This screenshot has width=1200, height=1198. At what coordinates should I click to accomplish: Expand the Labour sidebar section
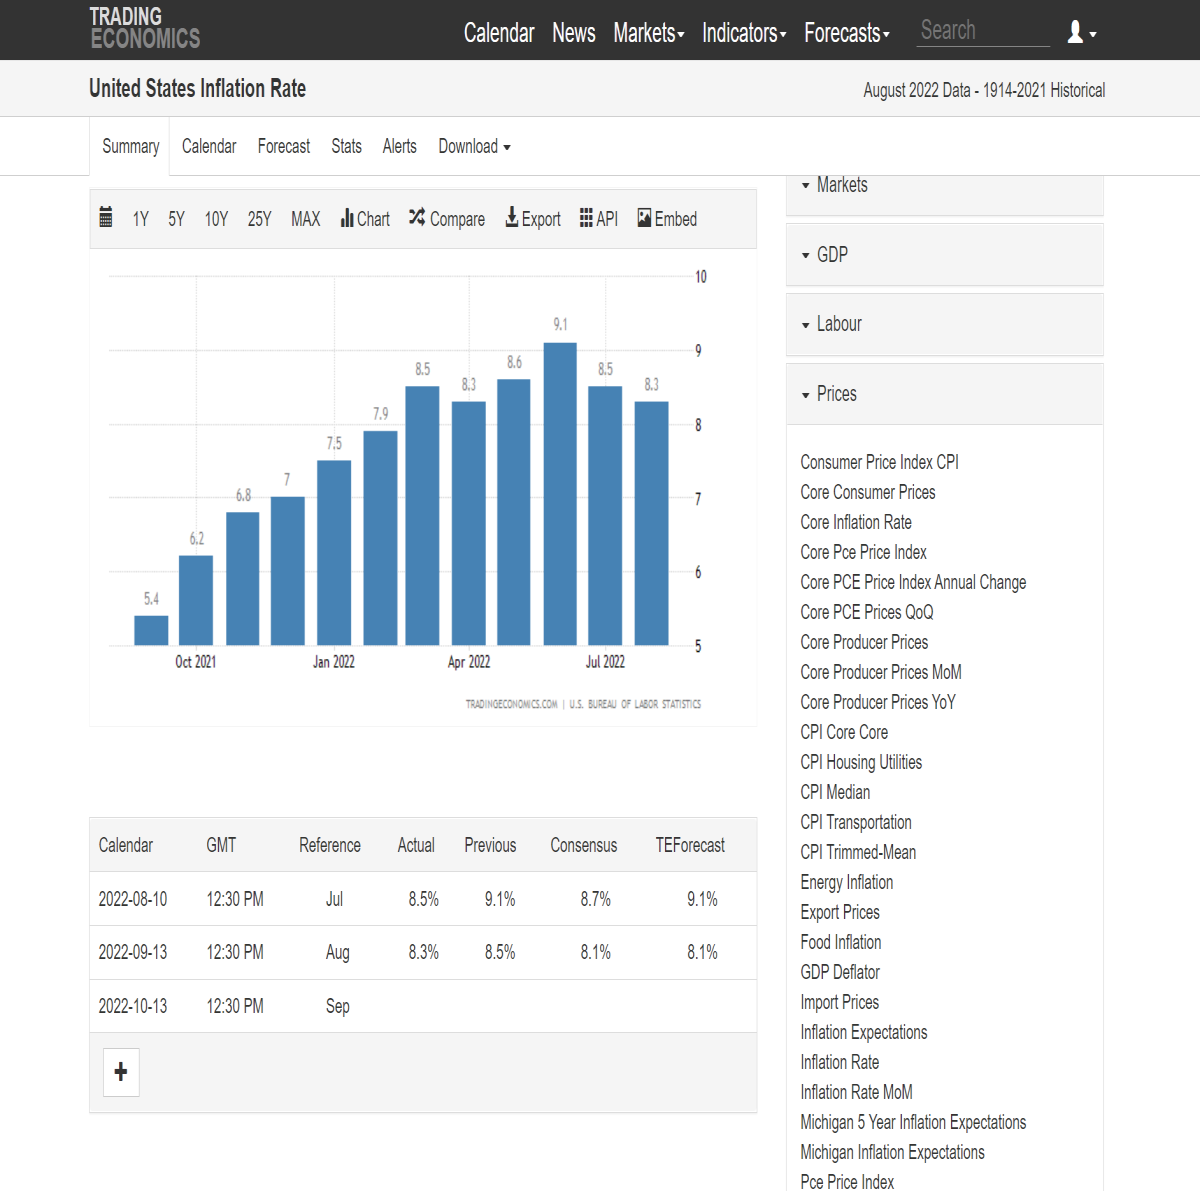pyautogui.click(x=945, y=324)
